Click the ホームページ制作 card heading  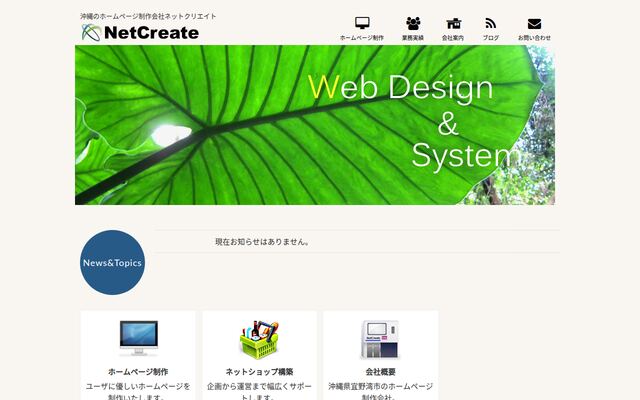138,372
